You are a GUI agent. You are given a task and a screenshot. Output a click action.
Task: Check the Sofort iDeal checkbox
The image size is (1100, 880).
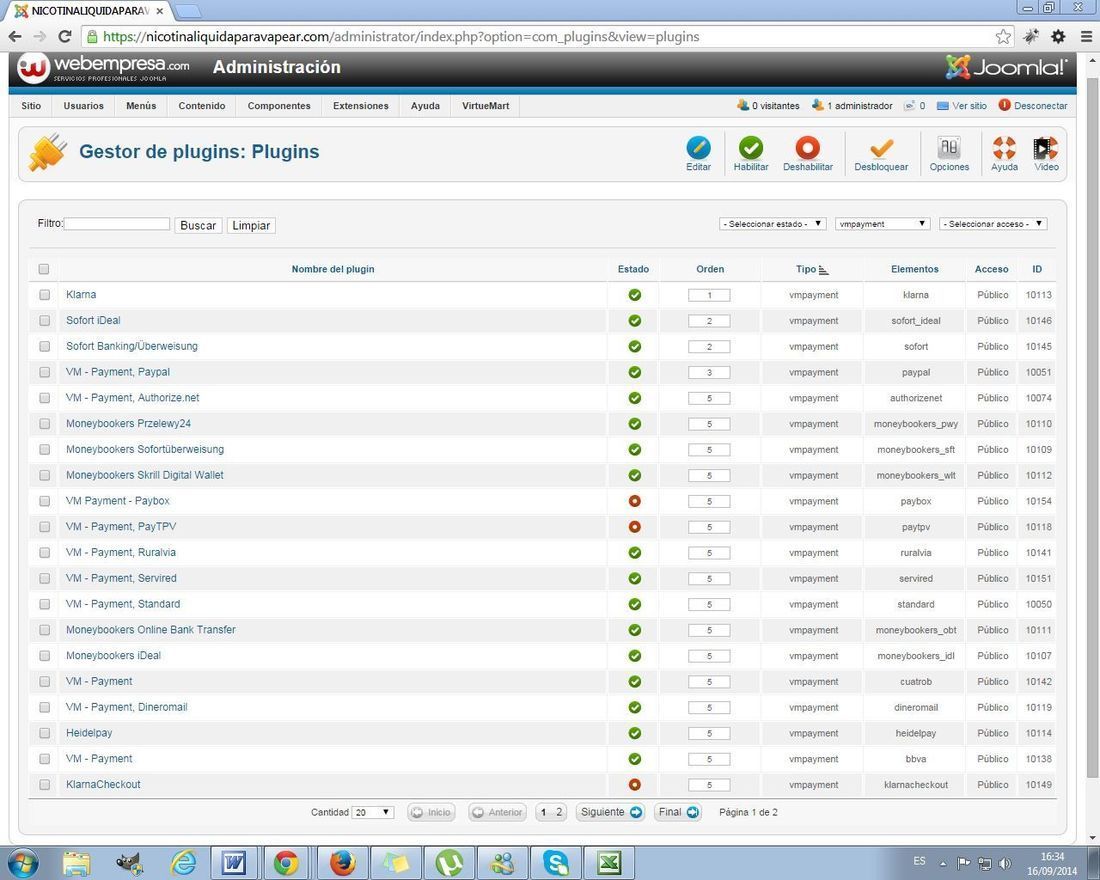[x=44, y=321]
